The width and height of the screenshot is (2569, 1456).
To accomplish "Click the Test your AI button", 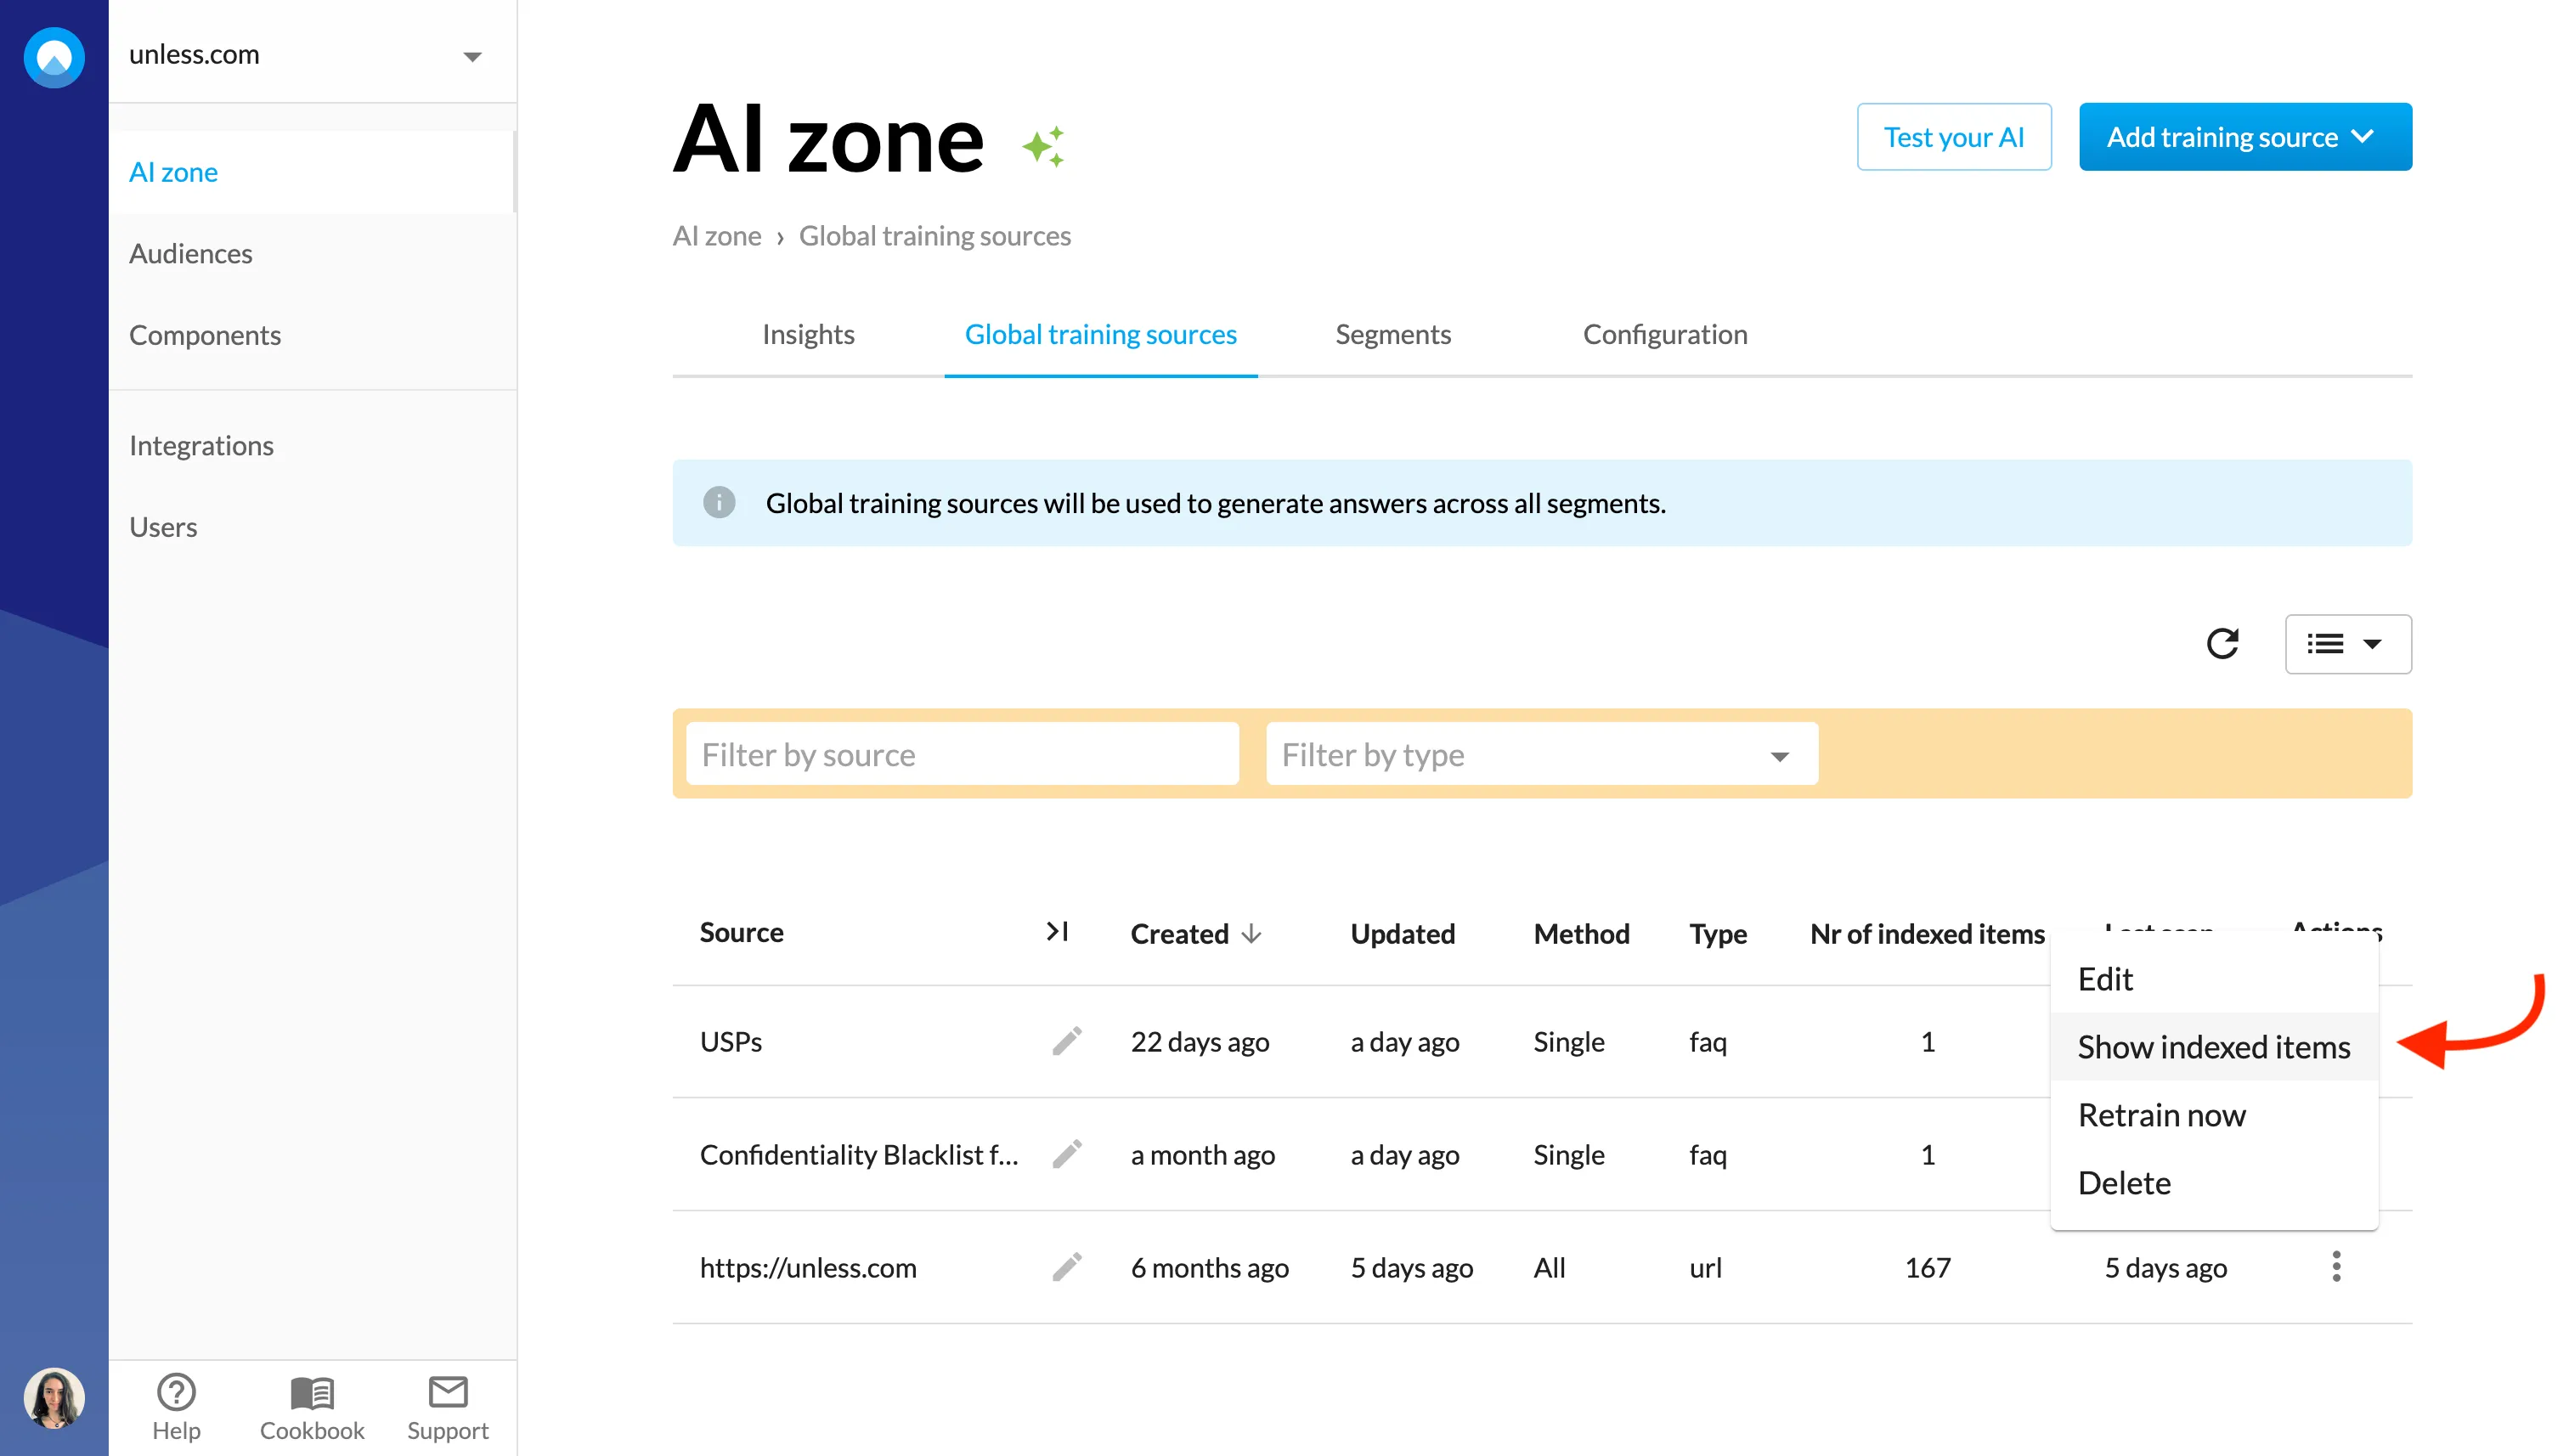I will coord(1953,137).
